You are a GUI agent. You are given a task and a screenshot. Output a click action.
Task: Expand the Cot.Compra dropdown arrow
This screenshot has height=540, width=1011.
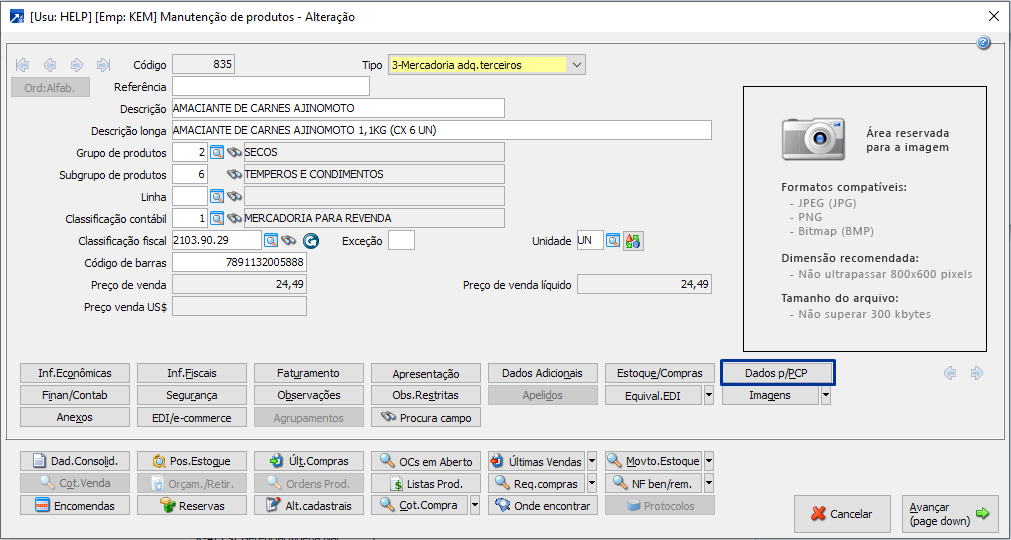475,505
